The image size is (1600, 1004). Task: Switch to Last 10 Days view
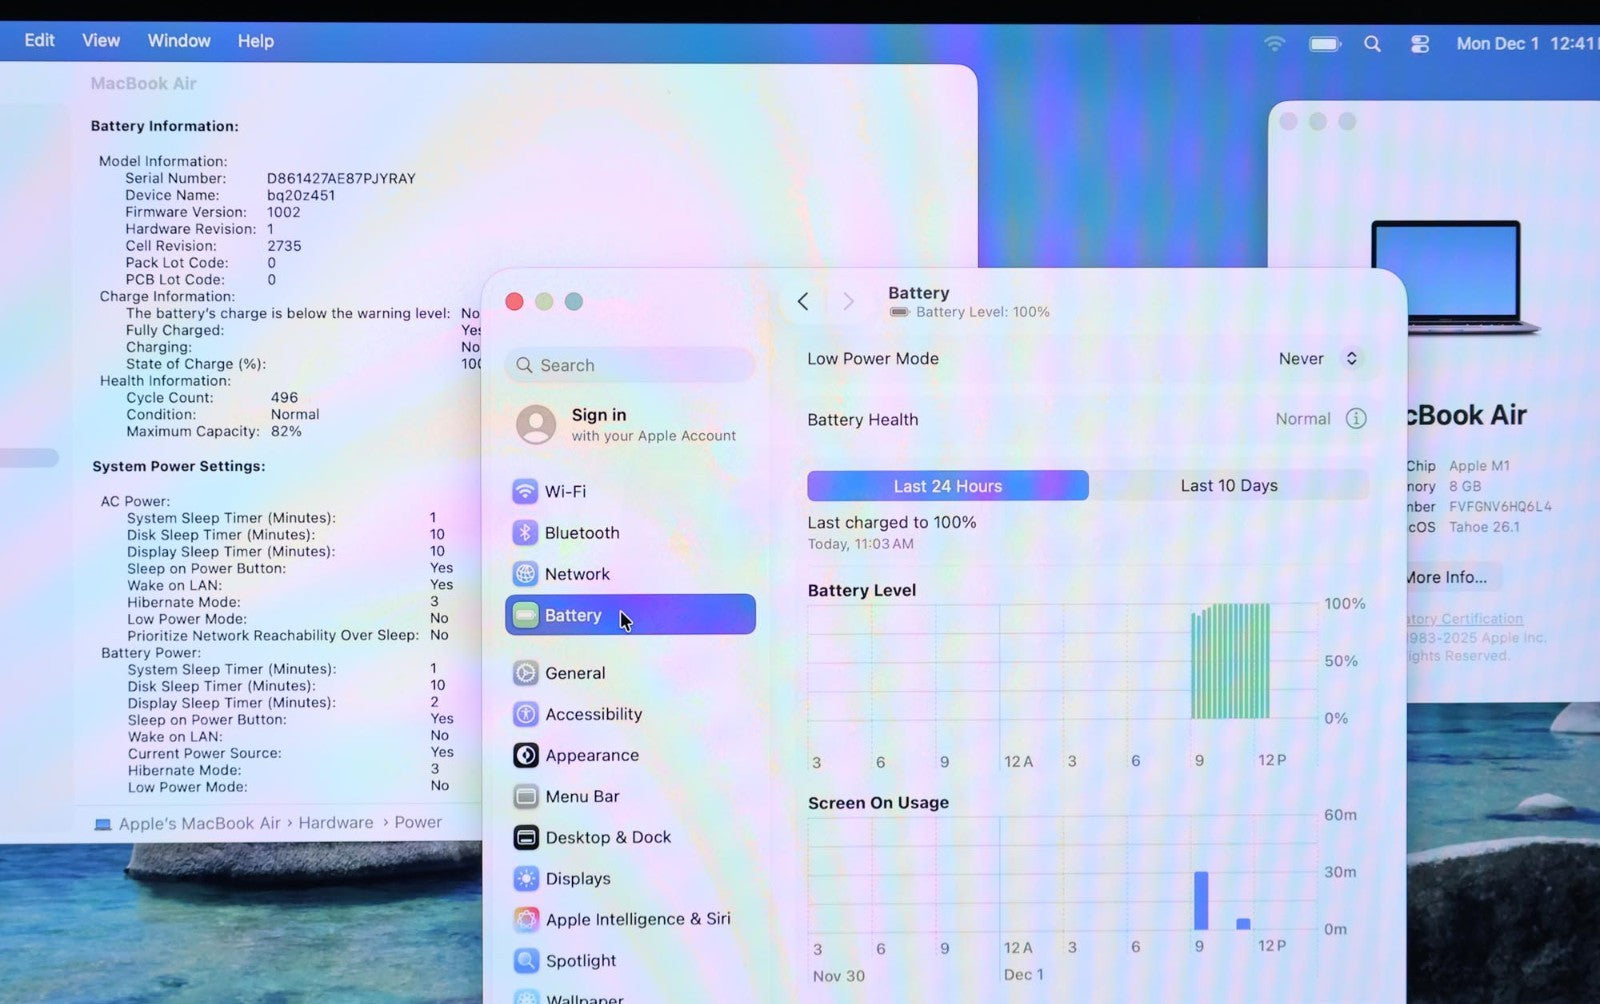[1228, 486]
